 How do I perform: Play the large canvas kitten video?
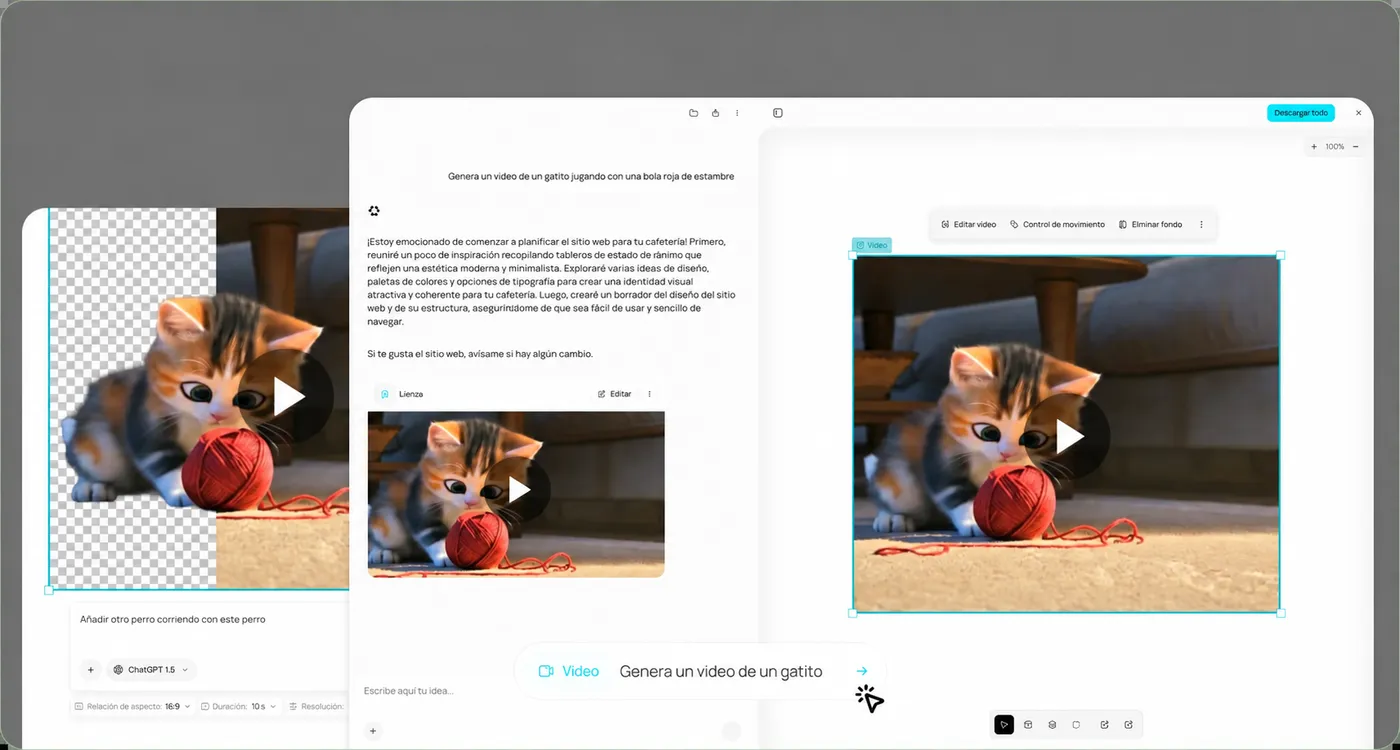[1068, 436]
